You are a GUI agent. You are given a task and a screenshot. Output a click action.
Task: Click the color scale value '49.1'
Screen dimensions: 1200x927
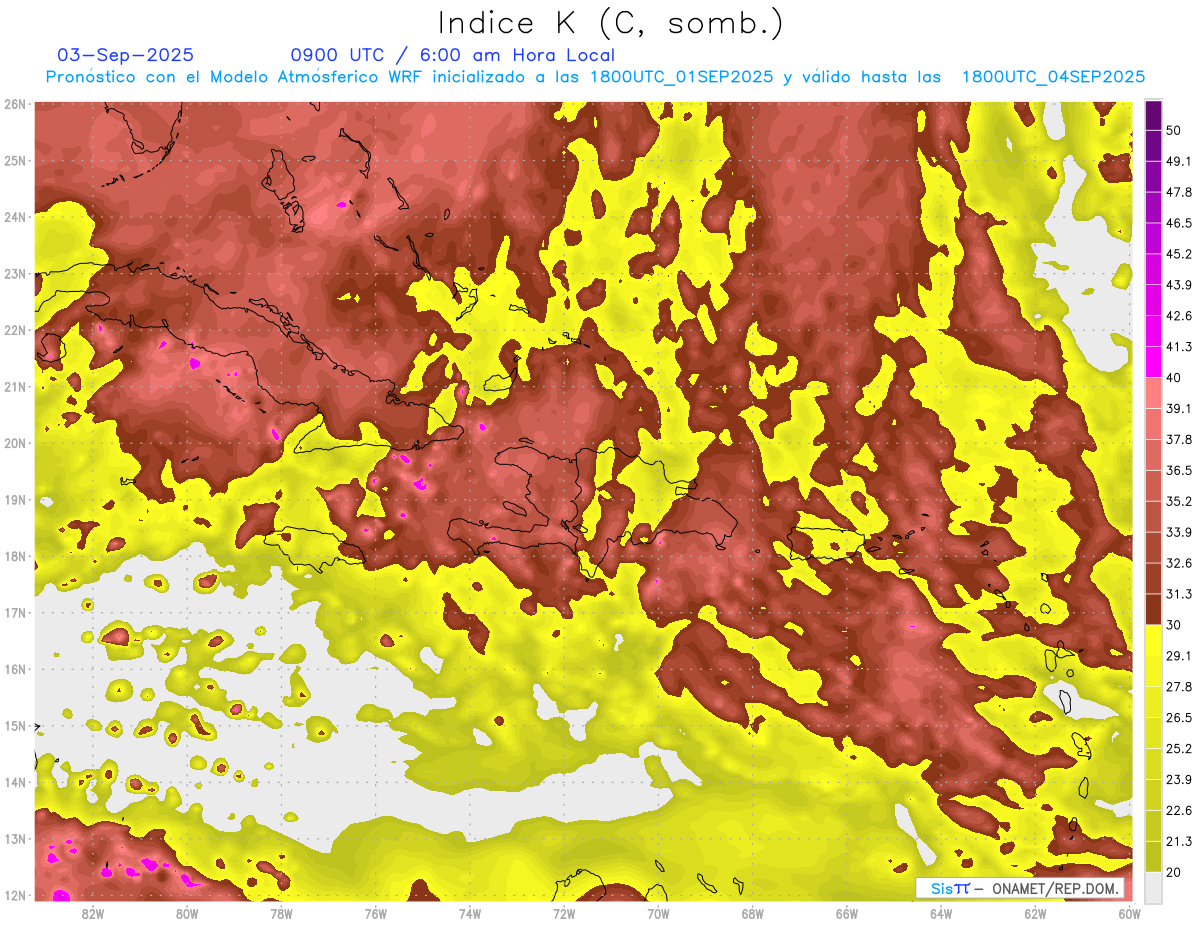[x=1179, y=161]
